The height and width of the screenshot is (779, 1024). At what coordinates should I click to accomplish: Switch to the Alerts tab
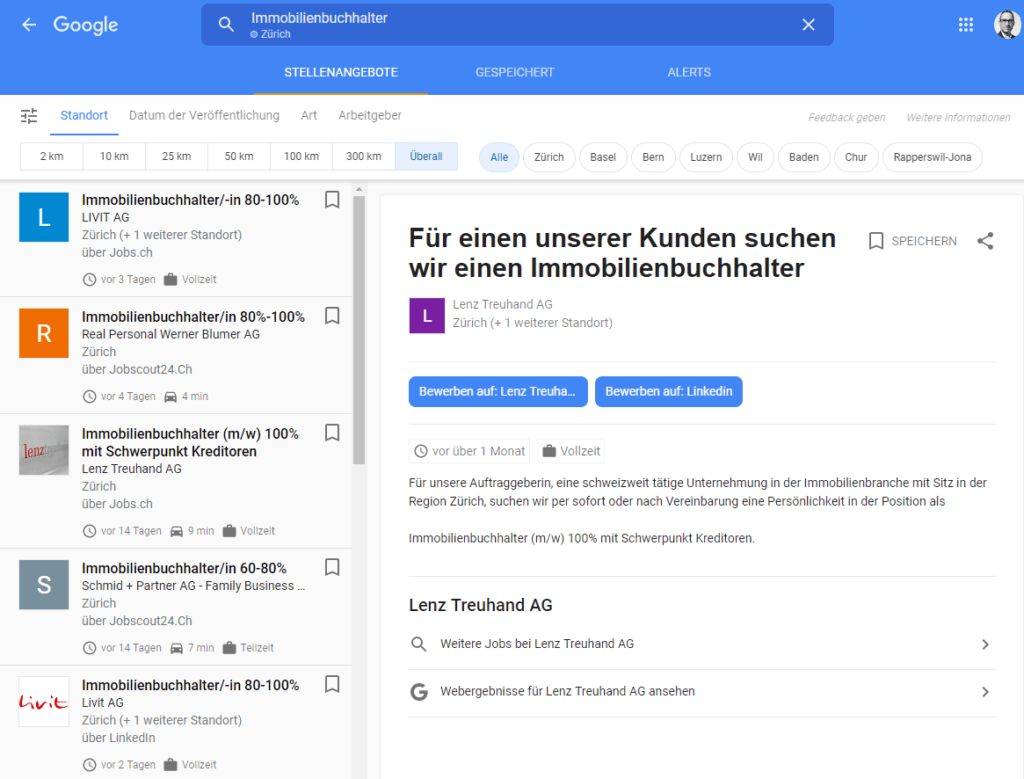tap(689, 72)
